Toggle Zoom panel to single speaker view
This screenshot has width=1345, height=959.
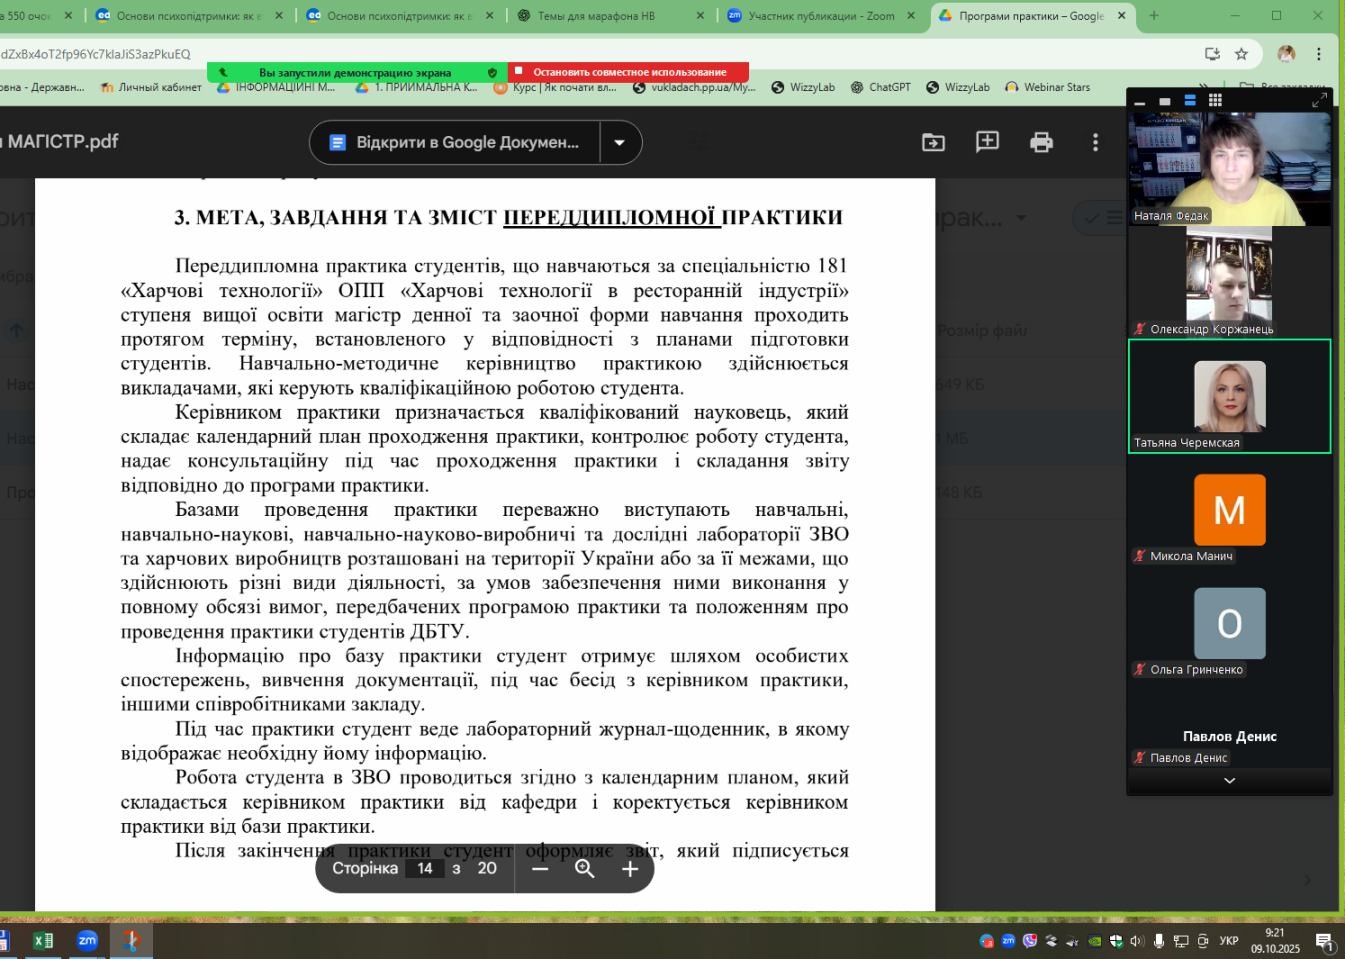pyautogui.click(x=1165, y=101)
